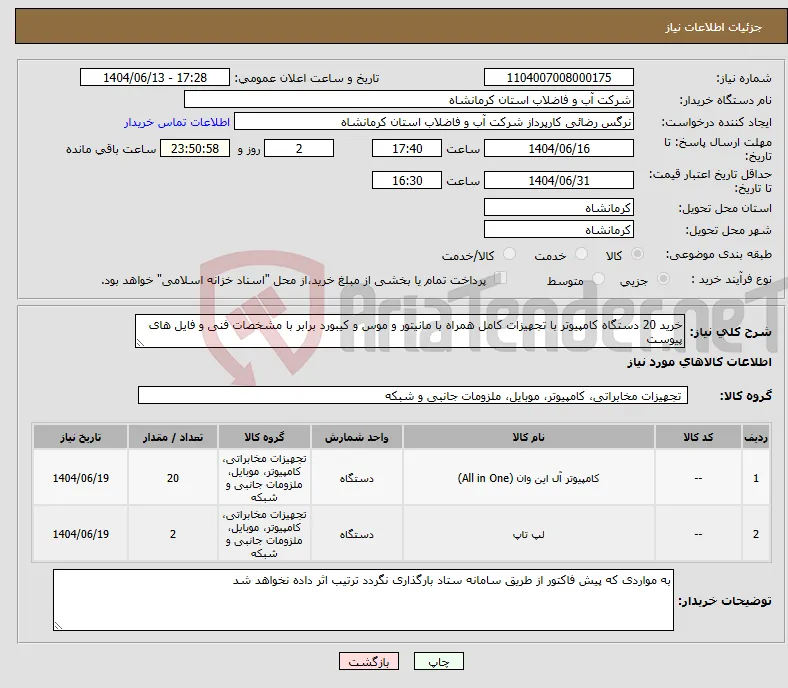
Task: Open the اطلاعات تماس خریدار link
Action: pyautogui.click(x=177, y=122)
